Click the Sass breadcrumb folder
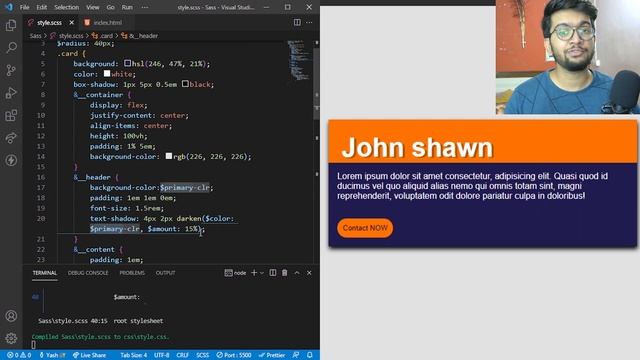The width and height of the screenshot is (640, 360). (35, 36)
